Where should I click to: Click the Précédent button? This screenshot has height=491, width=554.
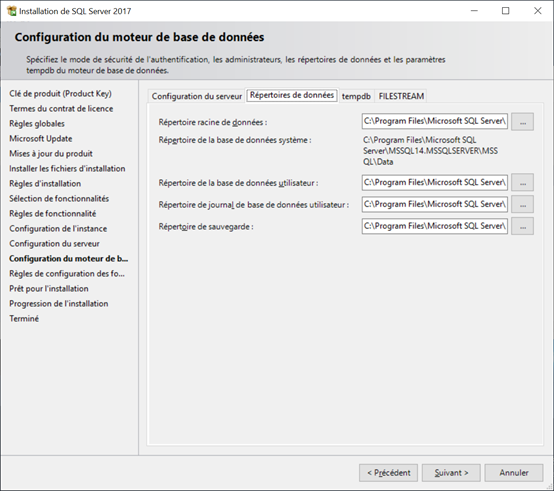click(388, 473)
